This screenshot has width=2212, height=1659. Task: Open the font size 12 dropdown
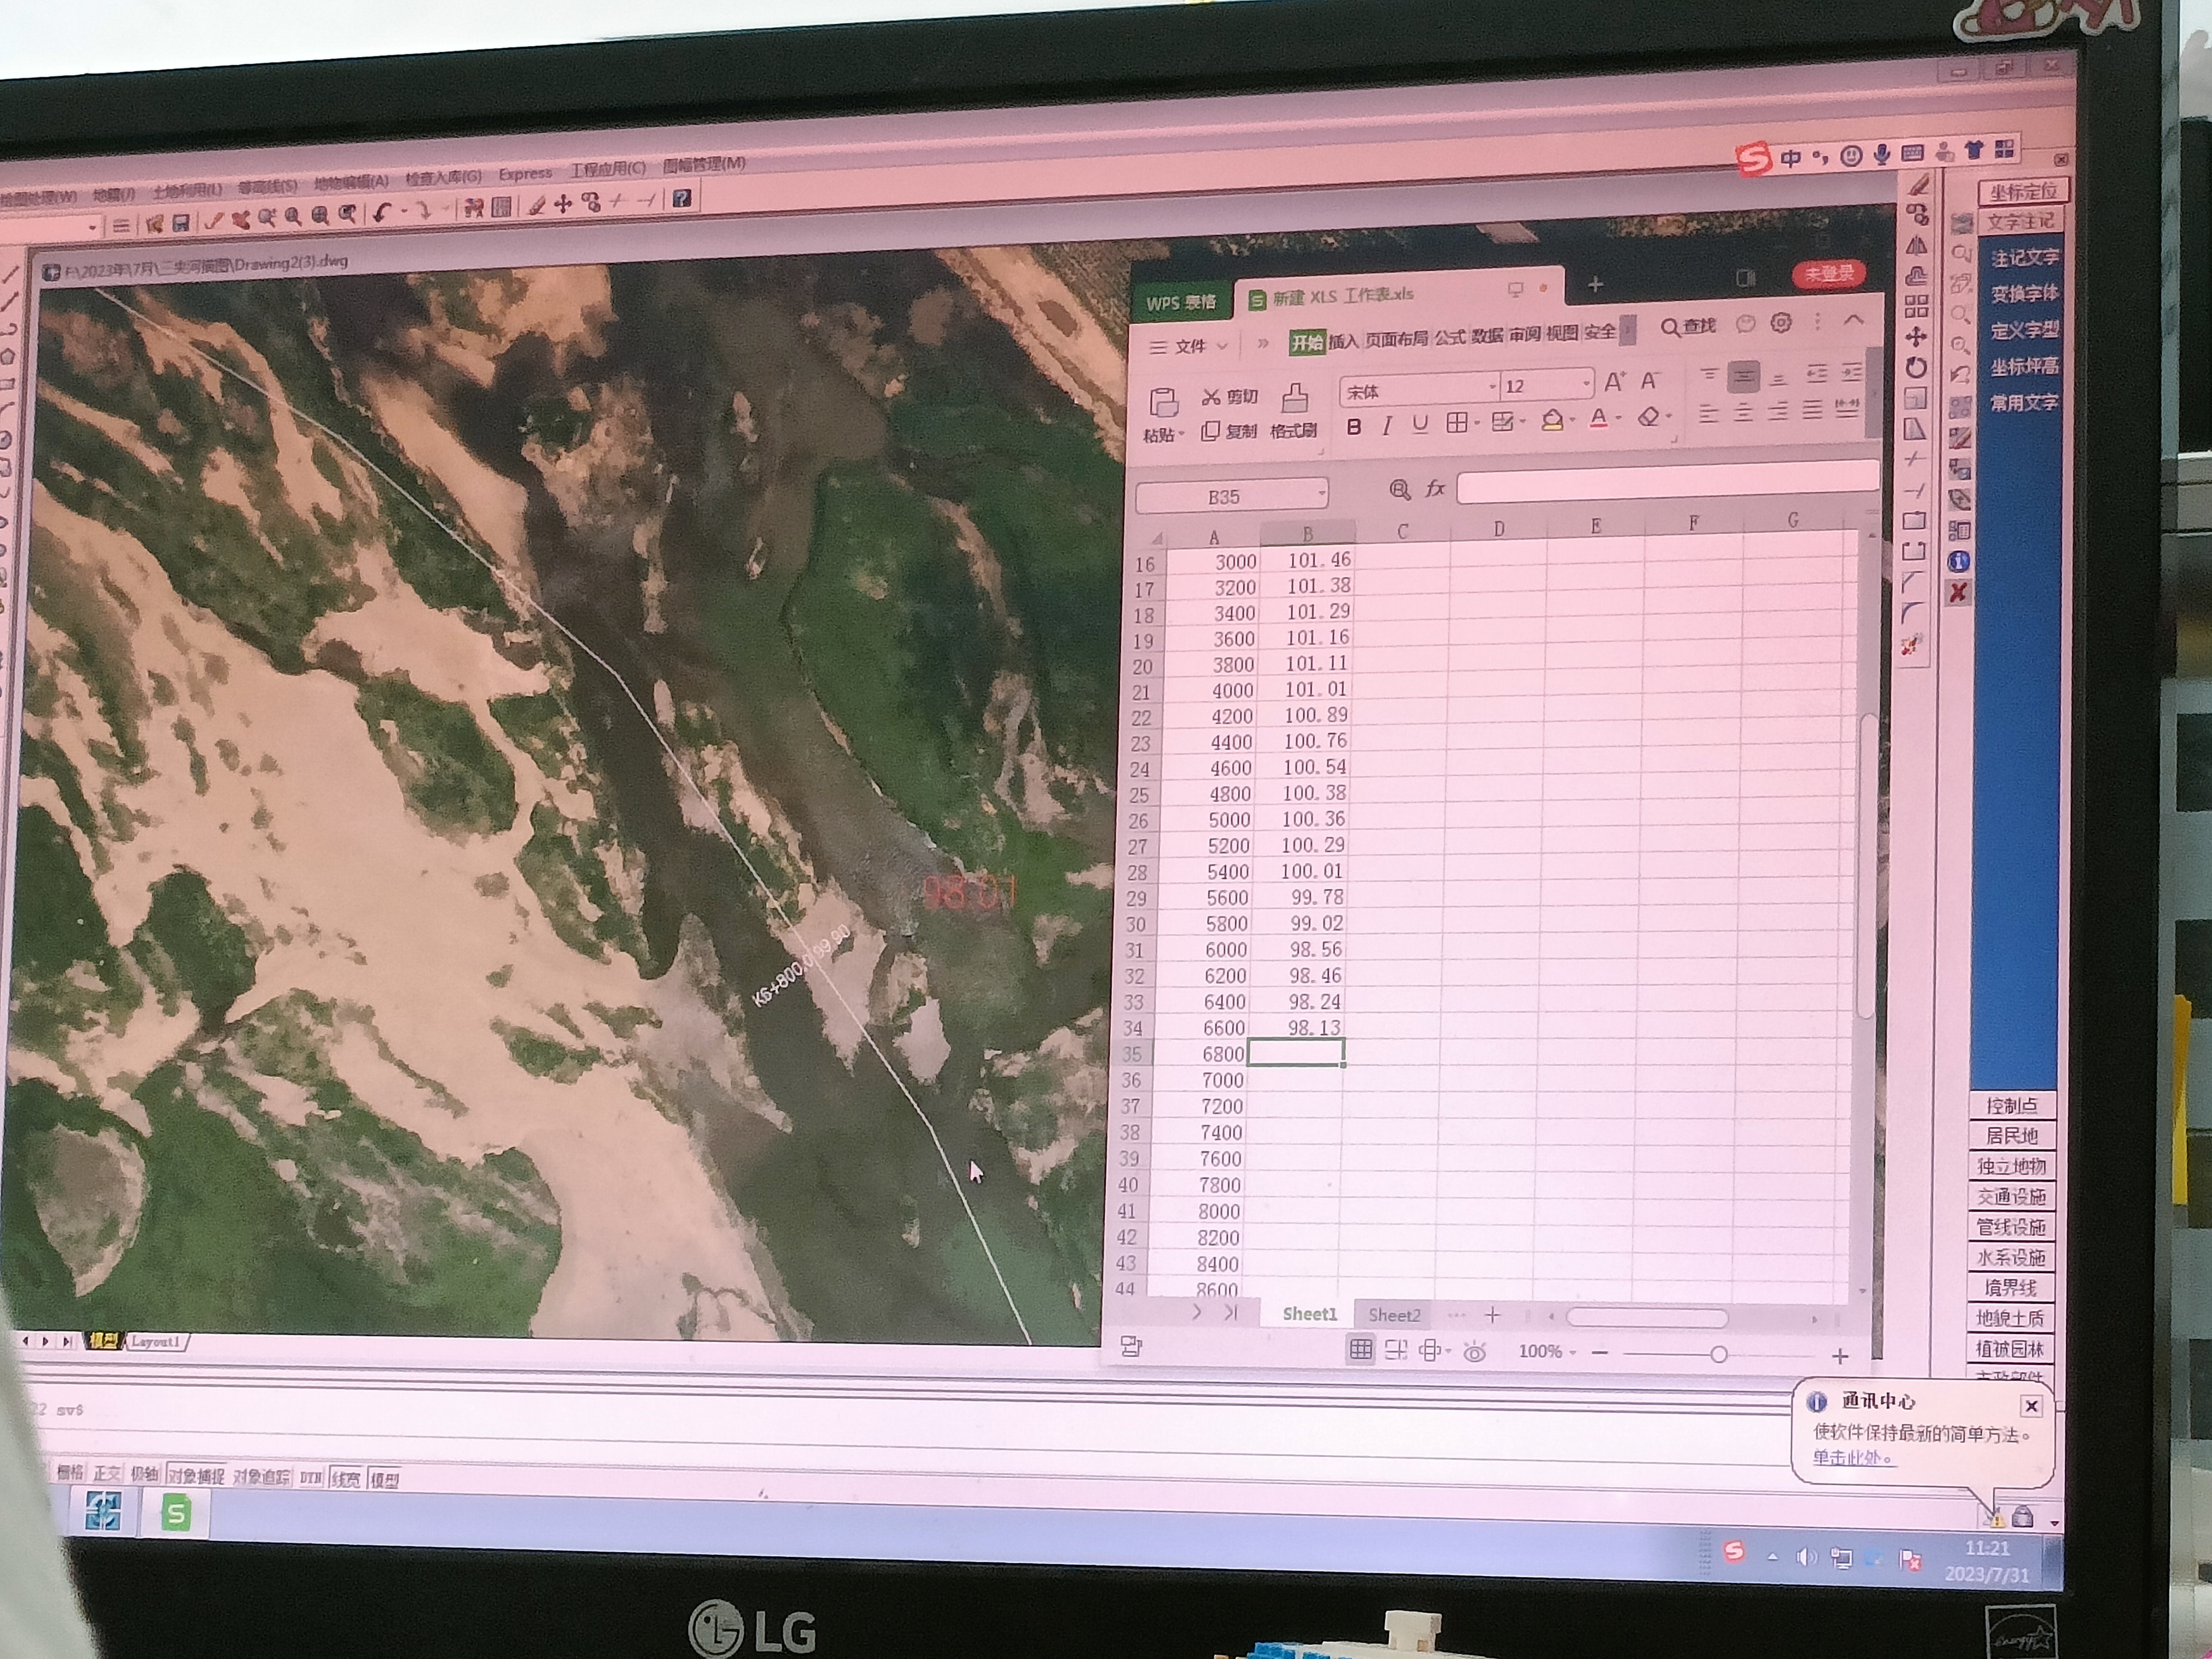tap(1586, 383)
